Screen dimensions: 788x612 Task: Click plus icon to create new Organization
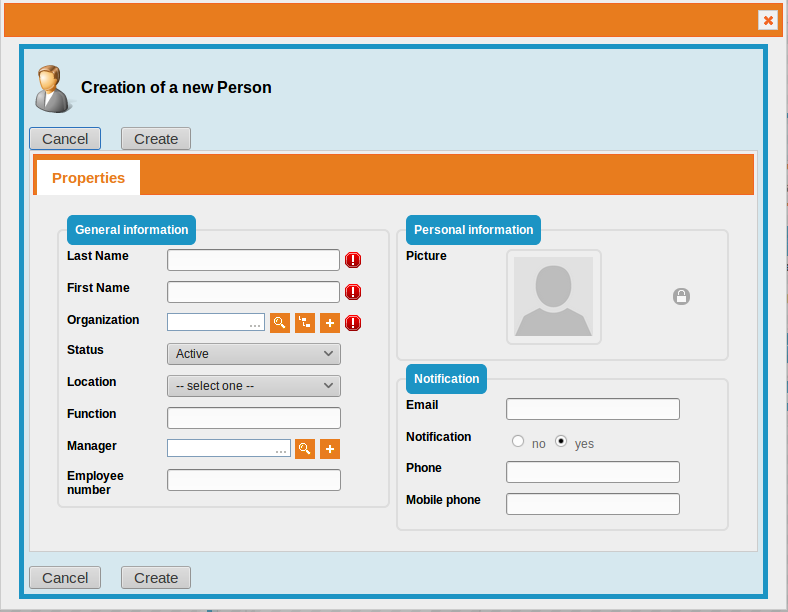coord(330,323)
